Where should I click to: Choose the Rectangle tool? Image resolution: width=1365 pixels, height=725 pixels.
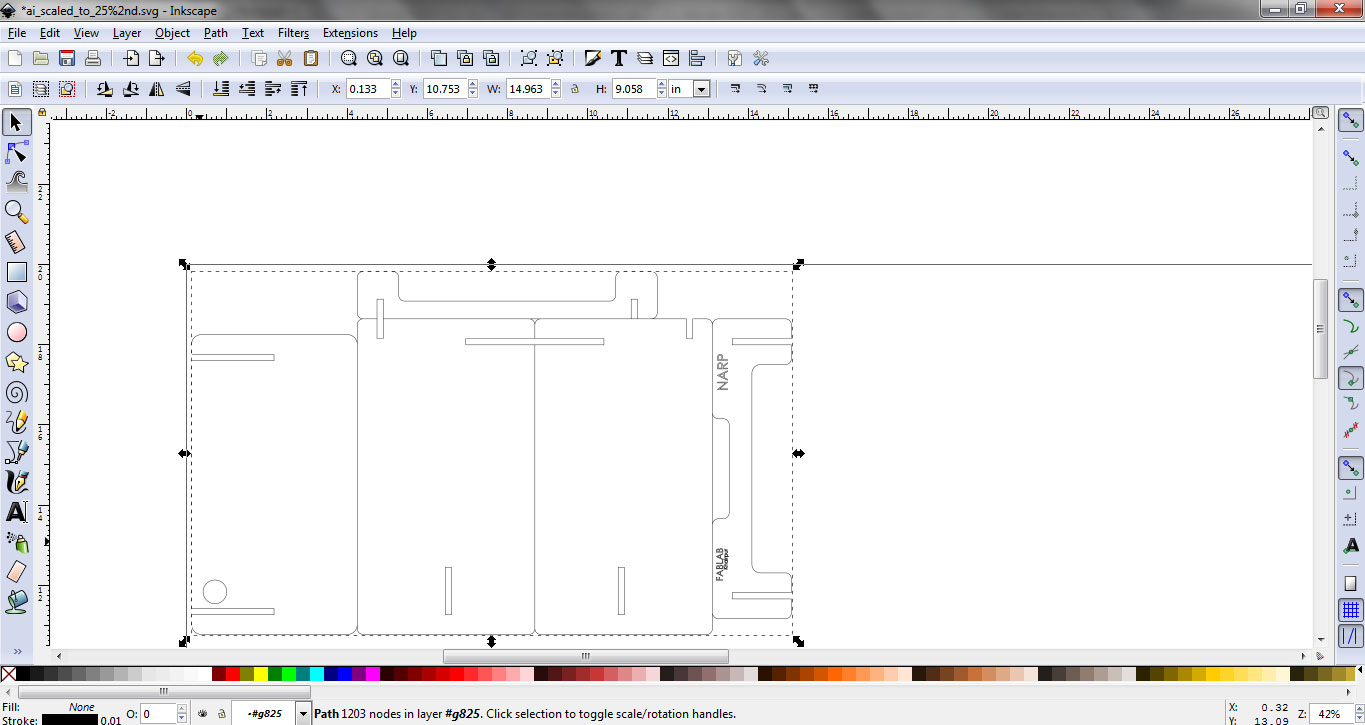tap(17, 272)
